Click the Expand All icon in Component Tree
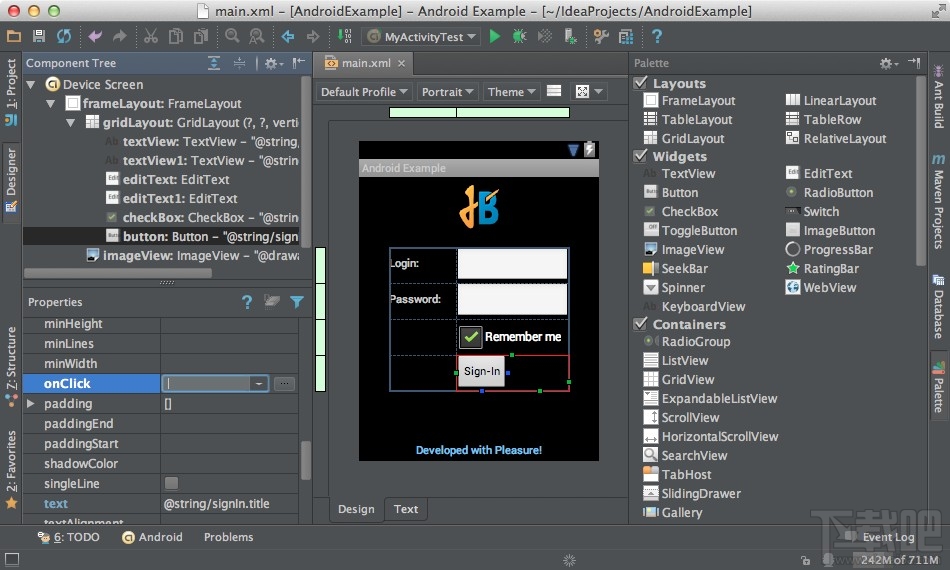950x570 pixels. [214, 63]
